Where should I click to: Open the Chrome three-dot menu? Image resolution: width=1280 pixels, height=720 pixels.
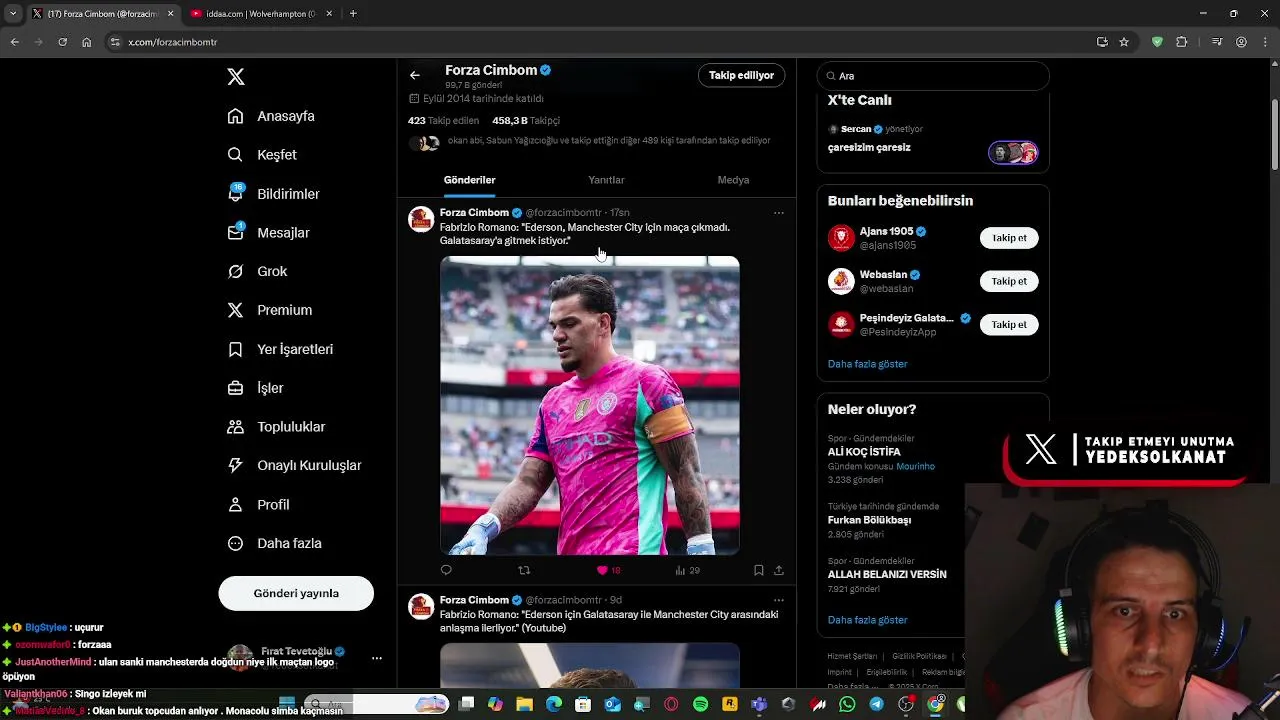click(1266, 42)
